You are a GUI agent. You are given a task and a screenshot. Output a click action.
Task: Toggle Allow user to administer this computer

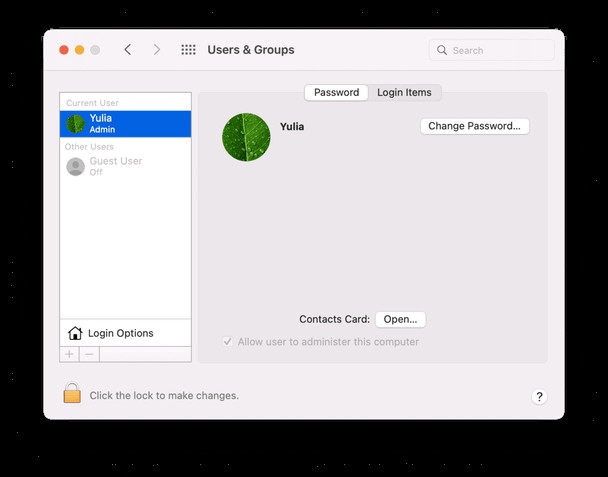tap(227, 342)
